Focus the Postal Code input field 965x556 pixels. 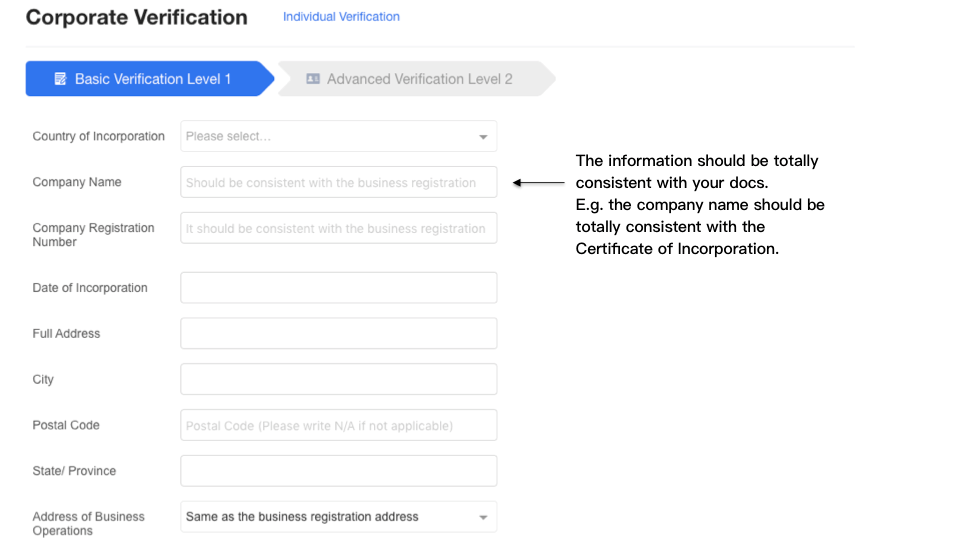click(338, 425)
